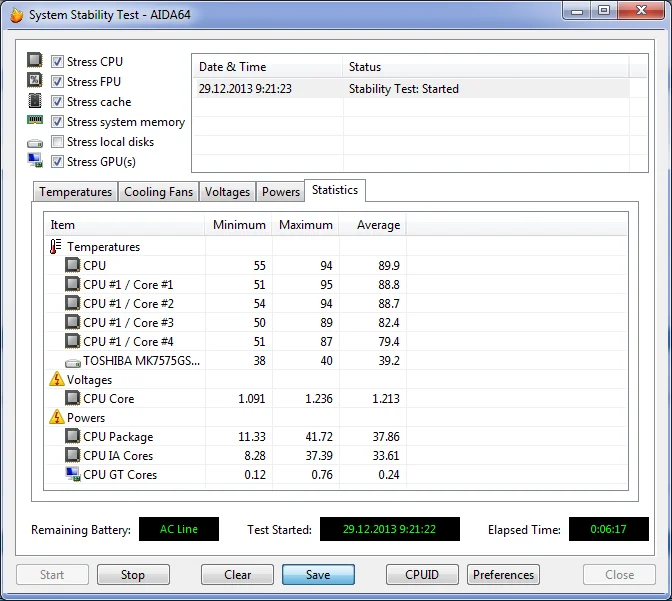Viewport: 672px width, 601px height.
Task: Go to the Powers tab
Action: pyautogui.click(x=281, y=192)
